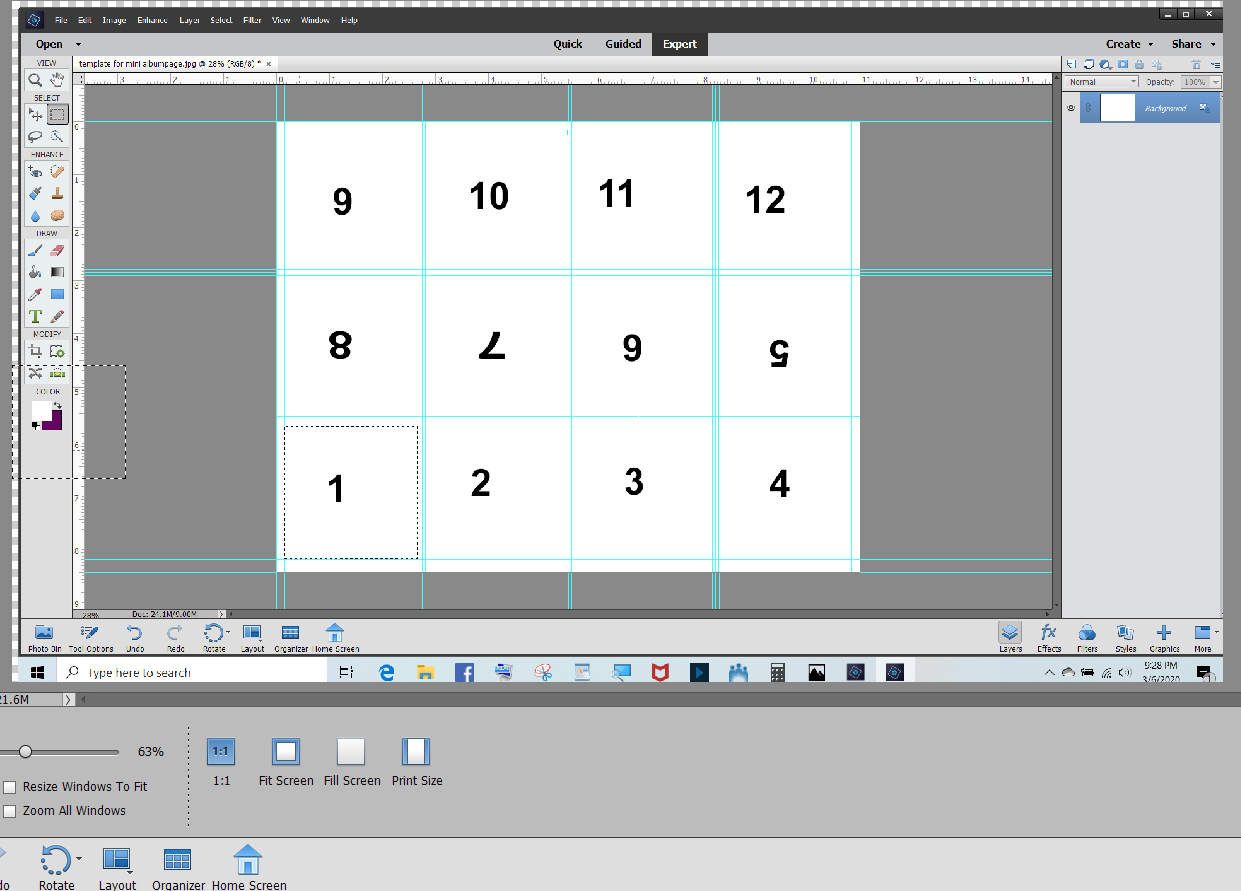
Task: Select the Type tool
Action: point(35,316)
